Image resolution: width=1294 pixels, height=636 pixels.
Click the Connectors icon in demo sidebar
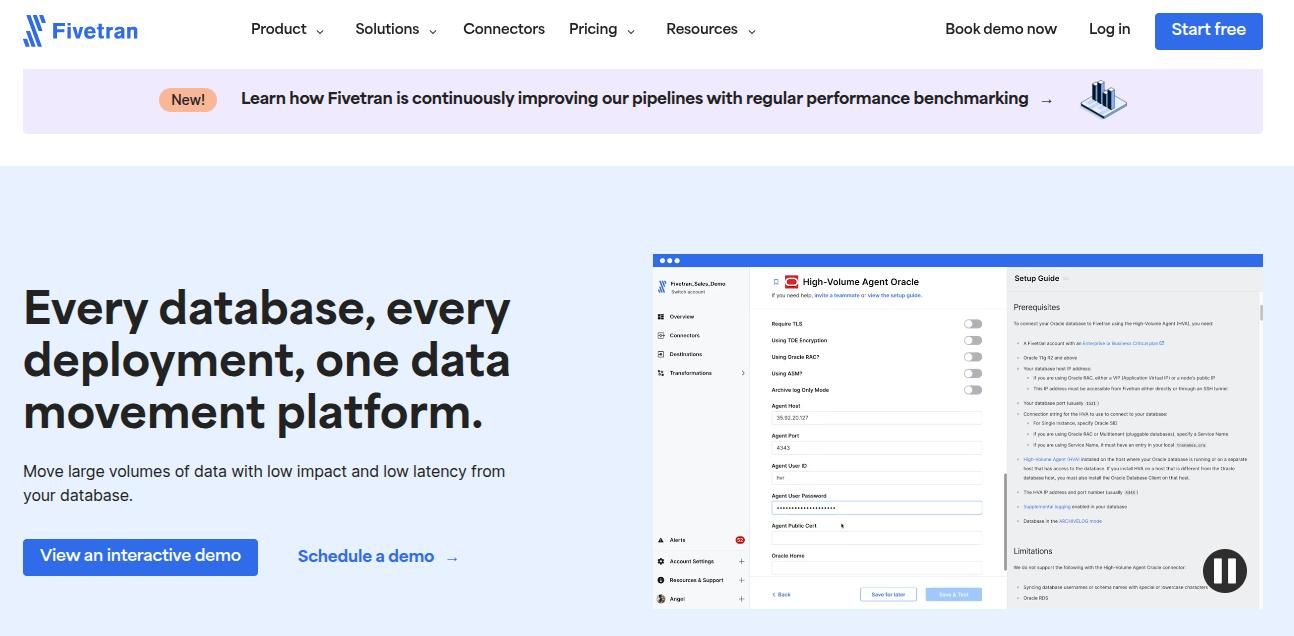661,336
